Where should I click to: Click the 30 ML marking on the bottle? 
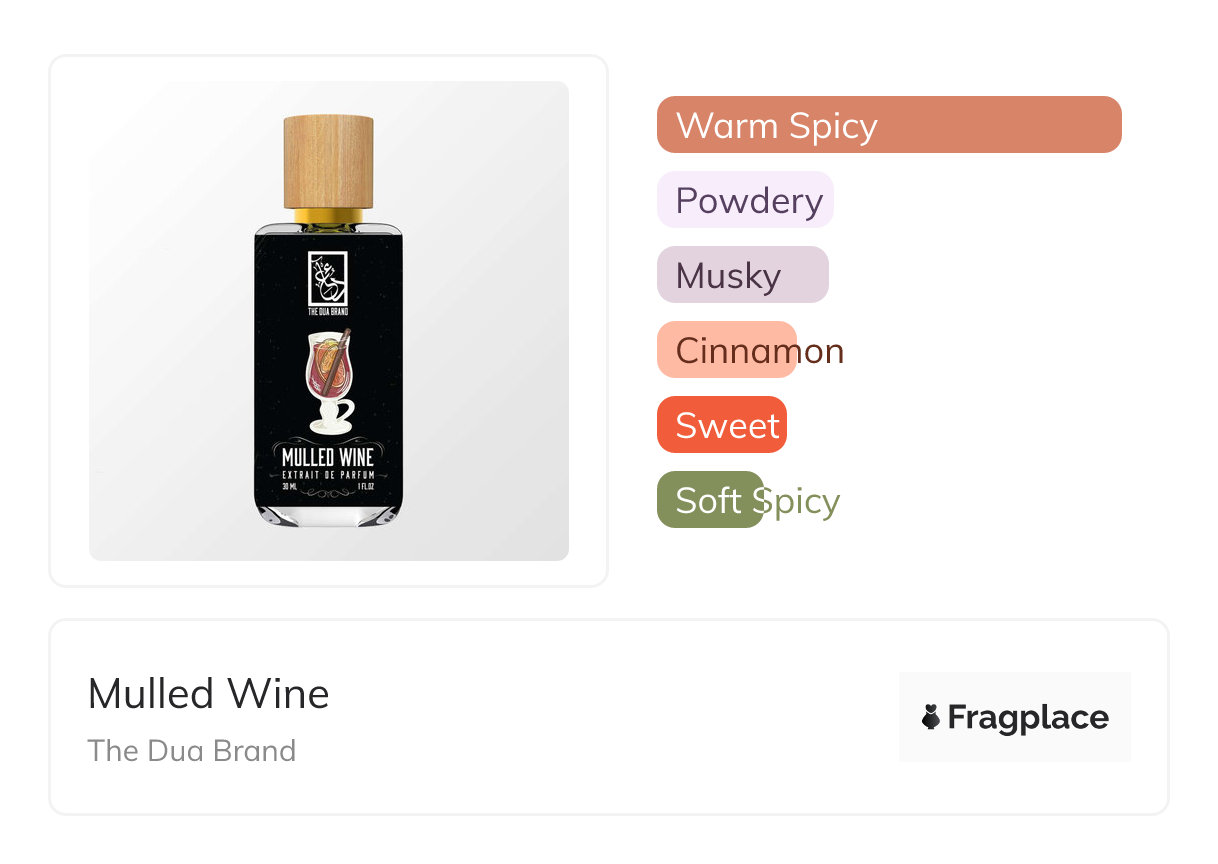pyautogui.click(x=291, y=487)
